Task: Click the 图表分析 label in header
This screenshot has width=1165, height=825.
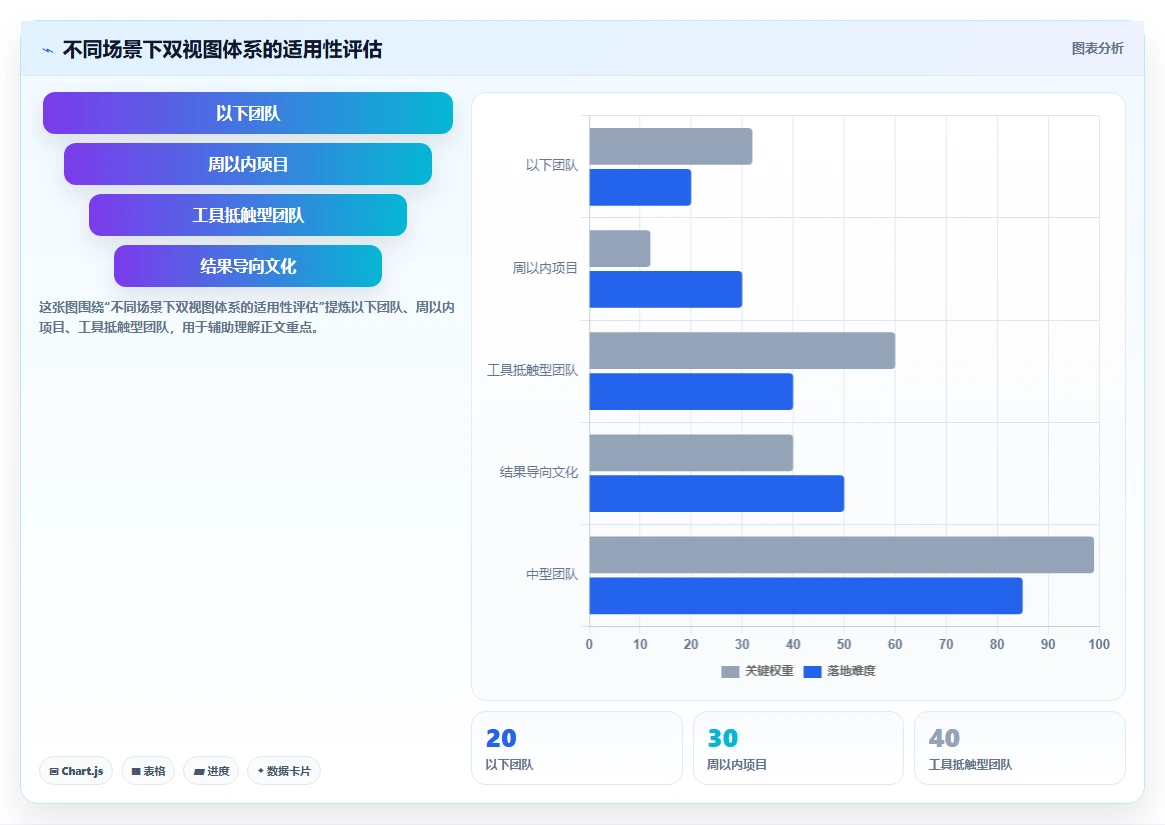Action: click(x=1097, y=48)
